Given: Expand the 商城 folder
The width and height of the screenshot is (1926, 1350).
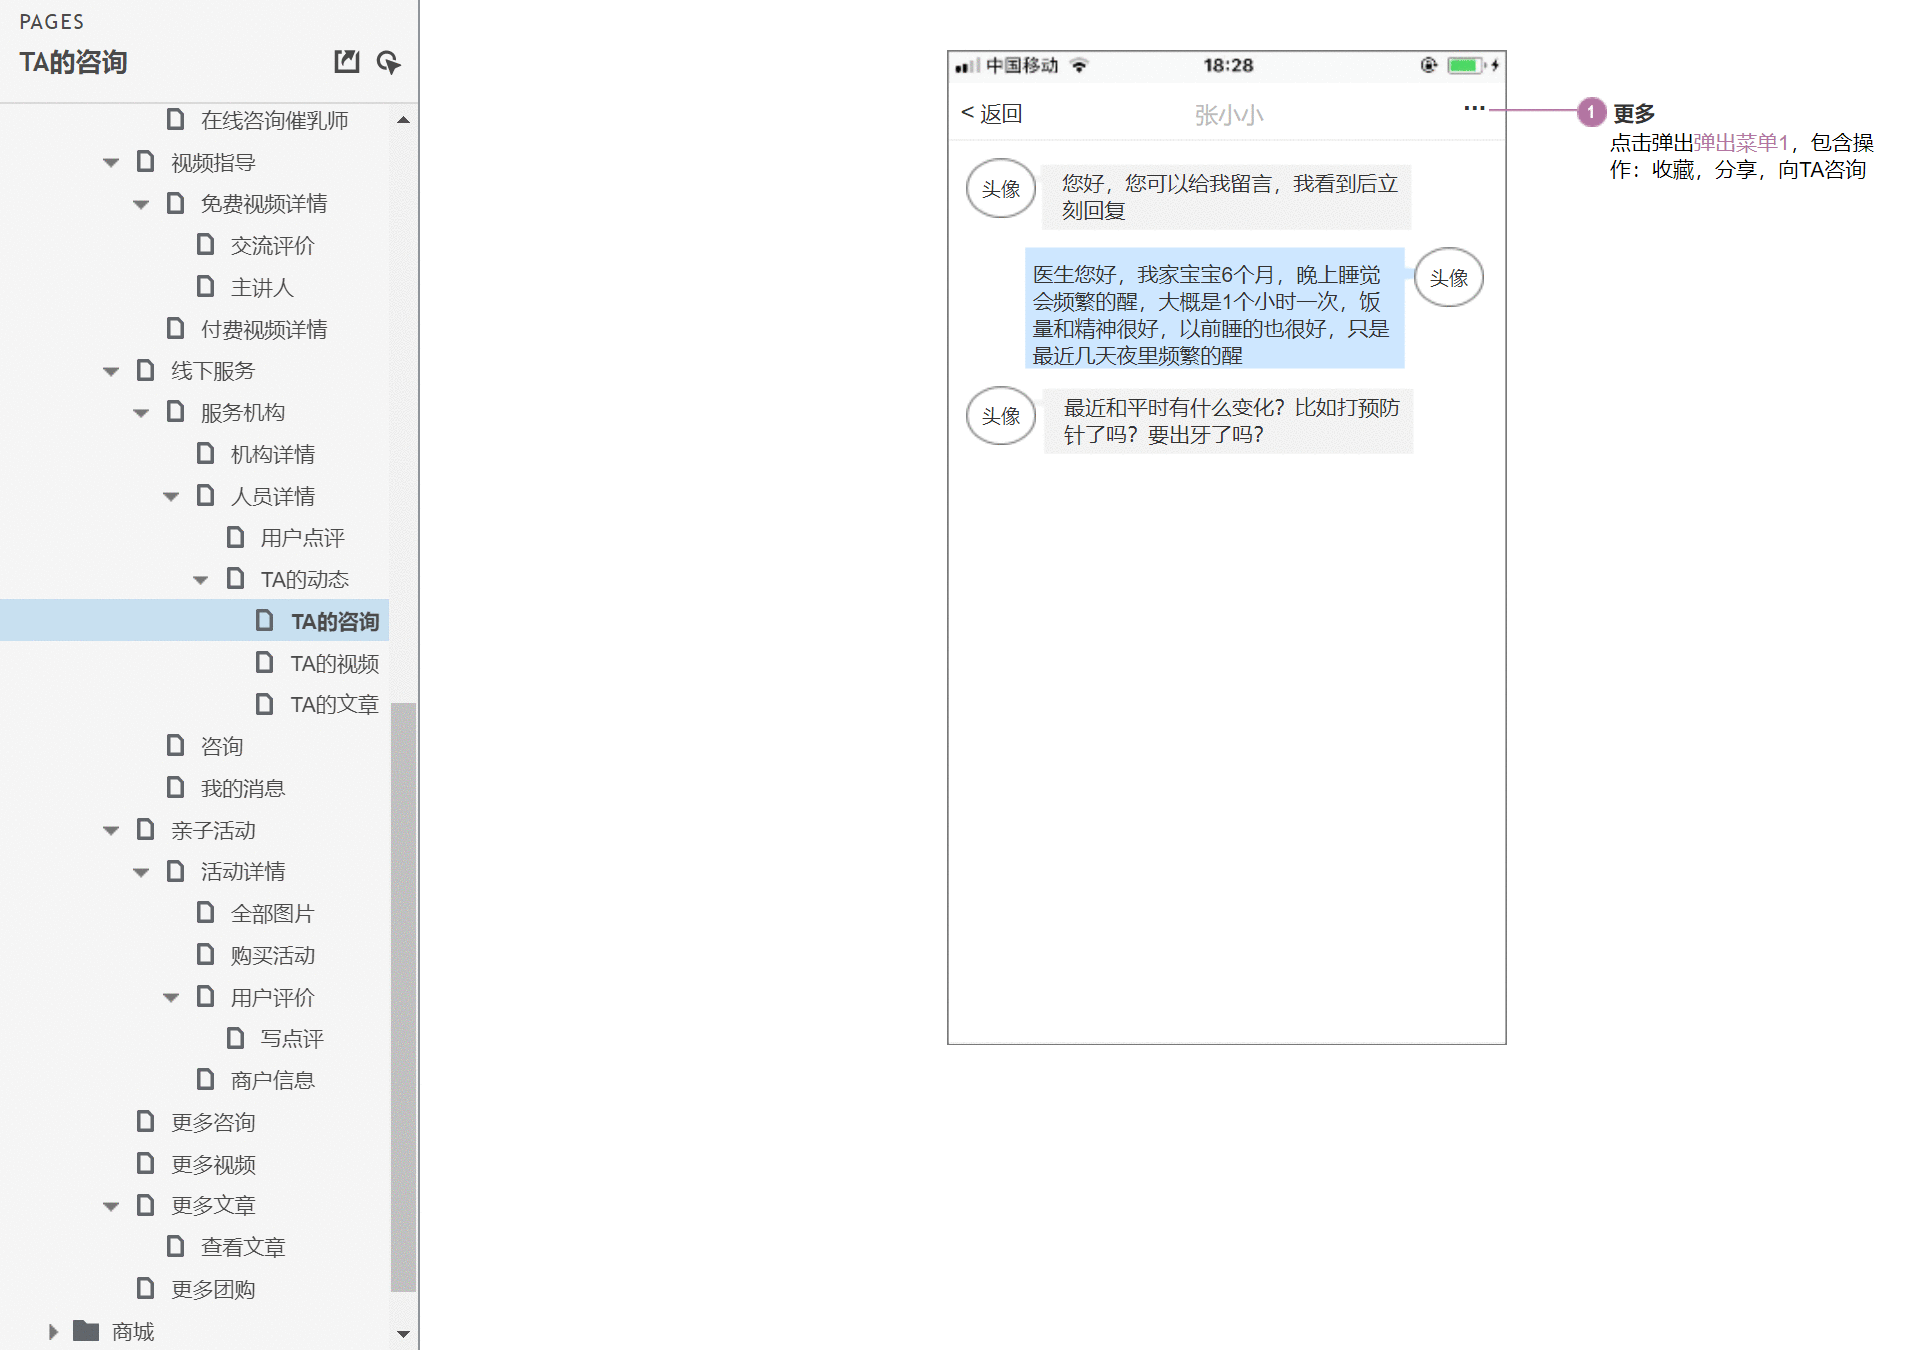Looking at the screenshot, I should (53, 1331).
